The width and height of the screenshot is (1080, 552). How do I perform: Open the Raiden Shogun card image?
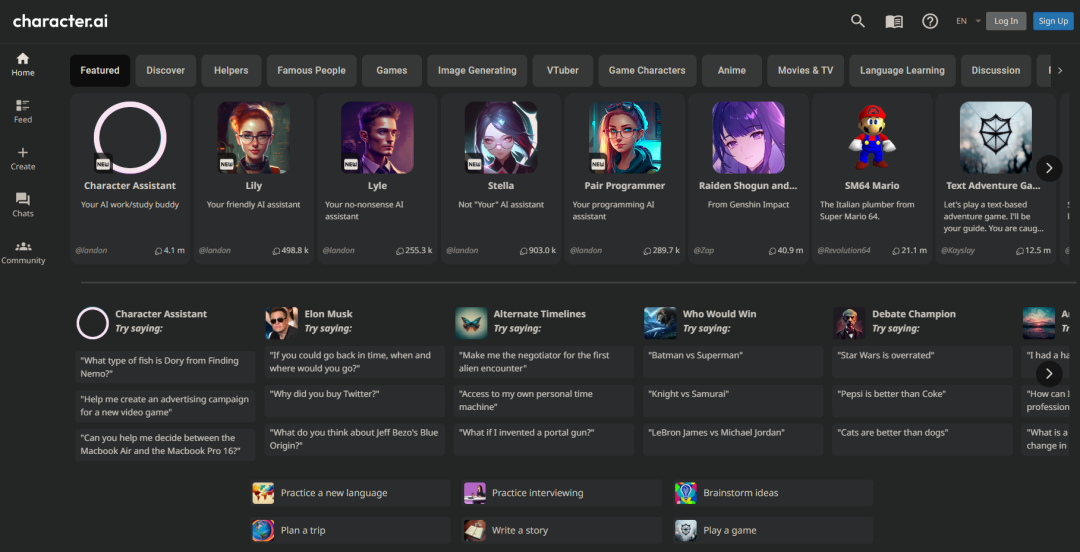tap(748, 137)
